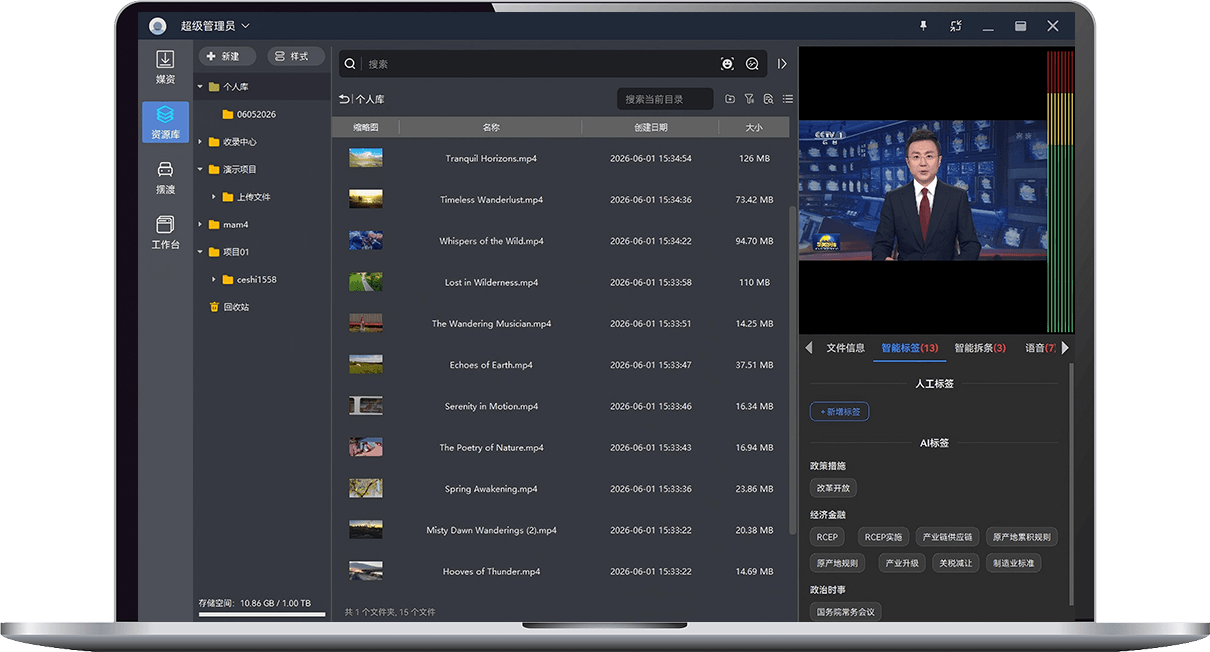Click the 新增标签 button
The height and width of the screenshot is (652, 1210).
point(839,411)
